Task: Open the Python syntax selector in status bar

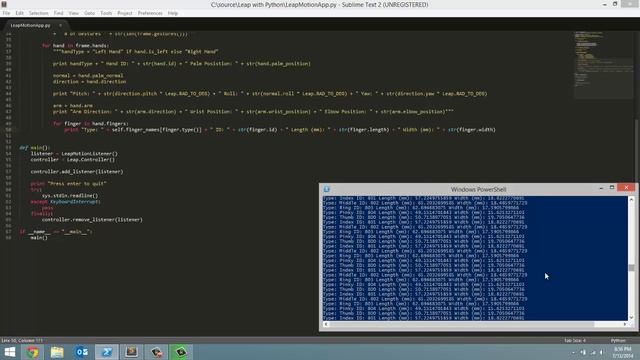Action: 618,340
